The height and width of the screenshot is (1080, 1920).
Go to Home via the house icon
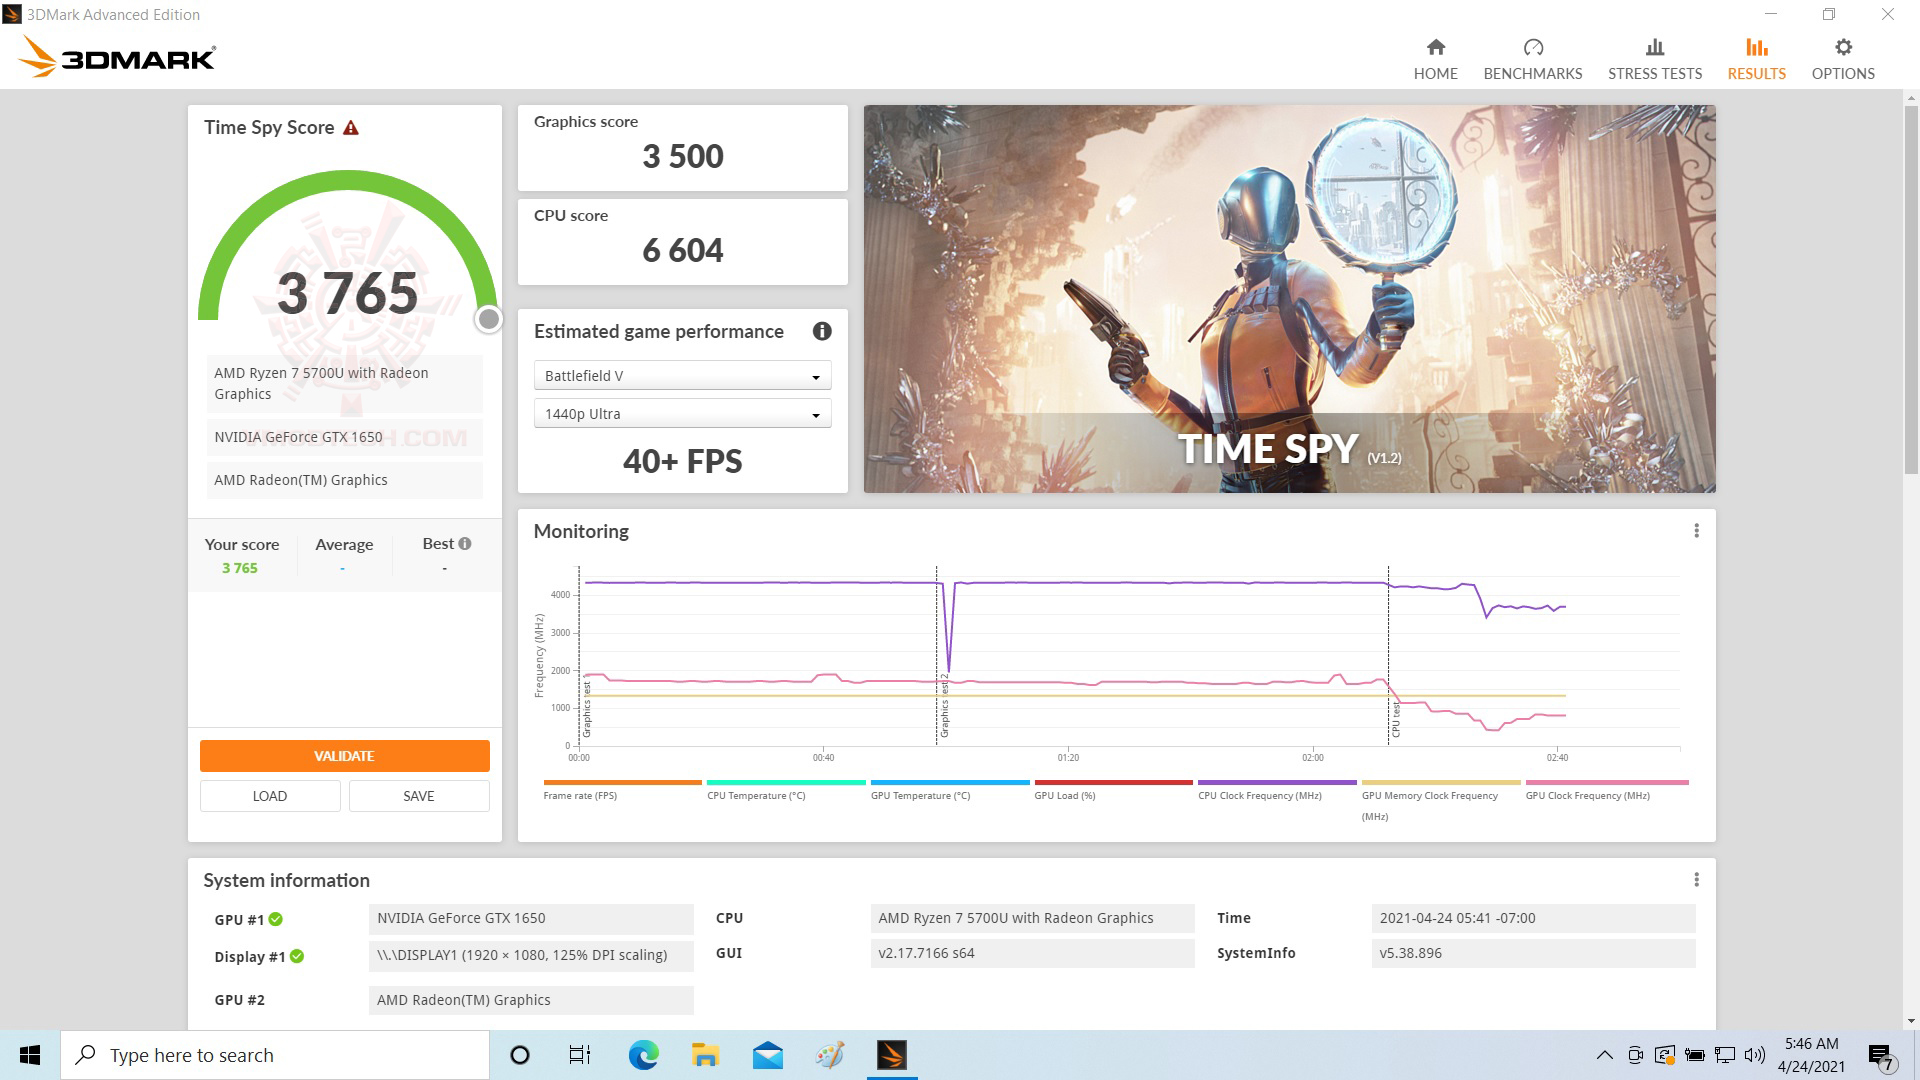1435,48
